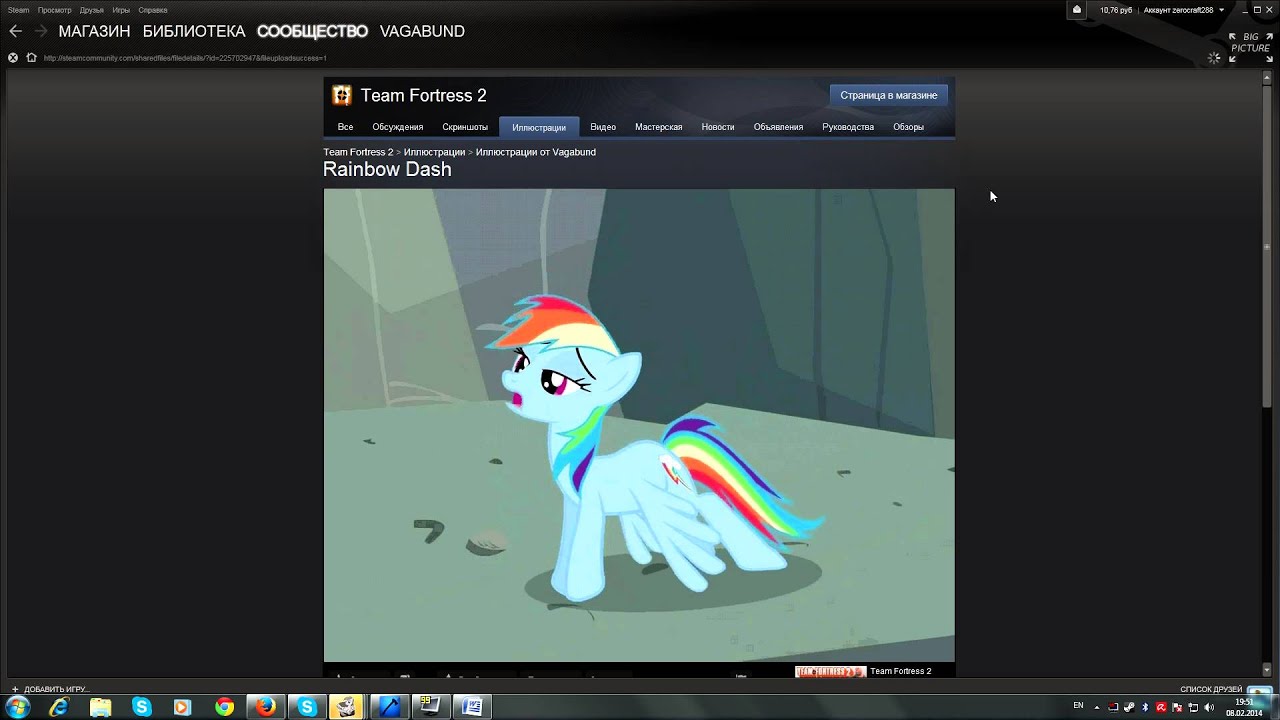Switch to the running Skype window
The image size is (1280, 720).
coord(307,707)
